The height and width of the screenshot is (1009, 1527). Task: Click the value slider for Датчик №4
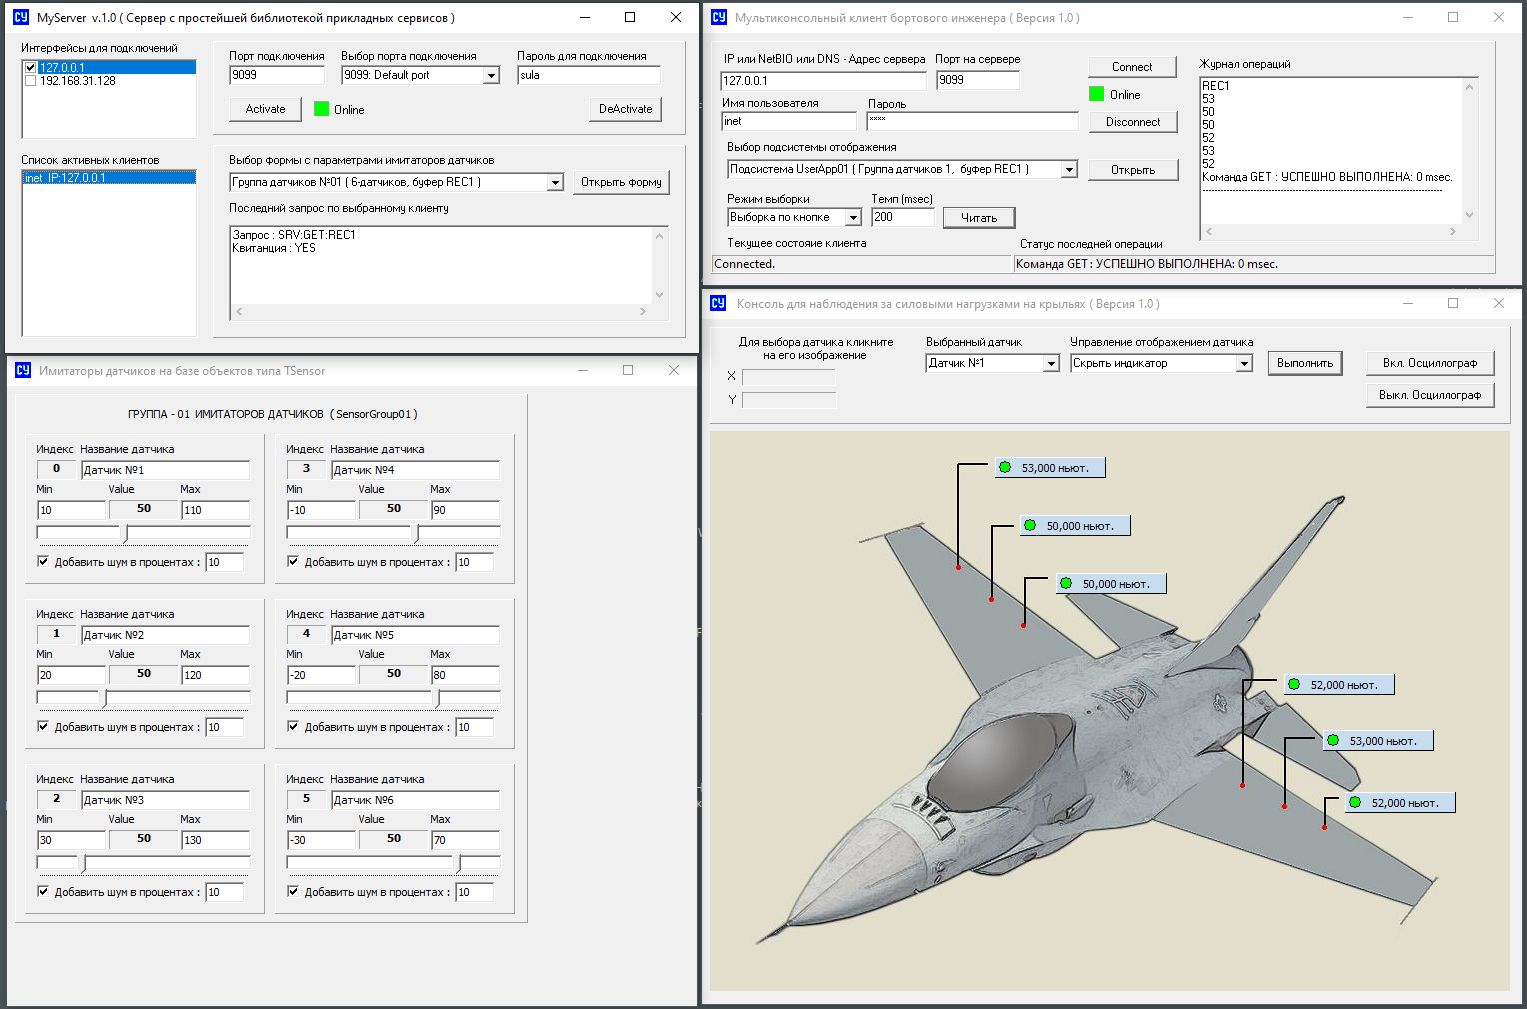(x=417, y=534)
